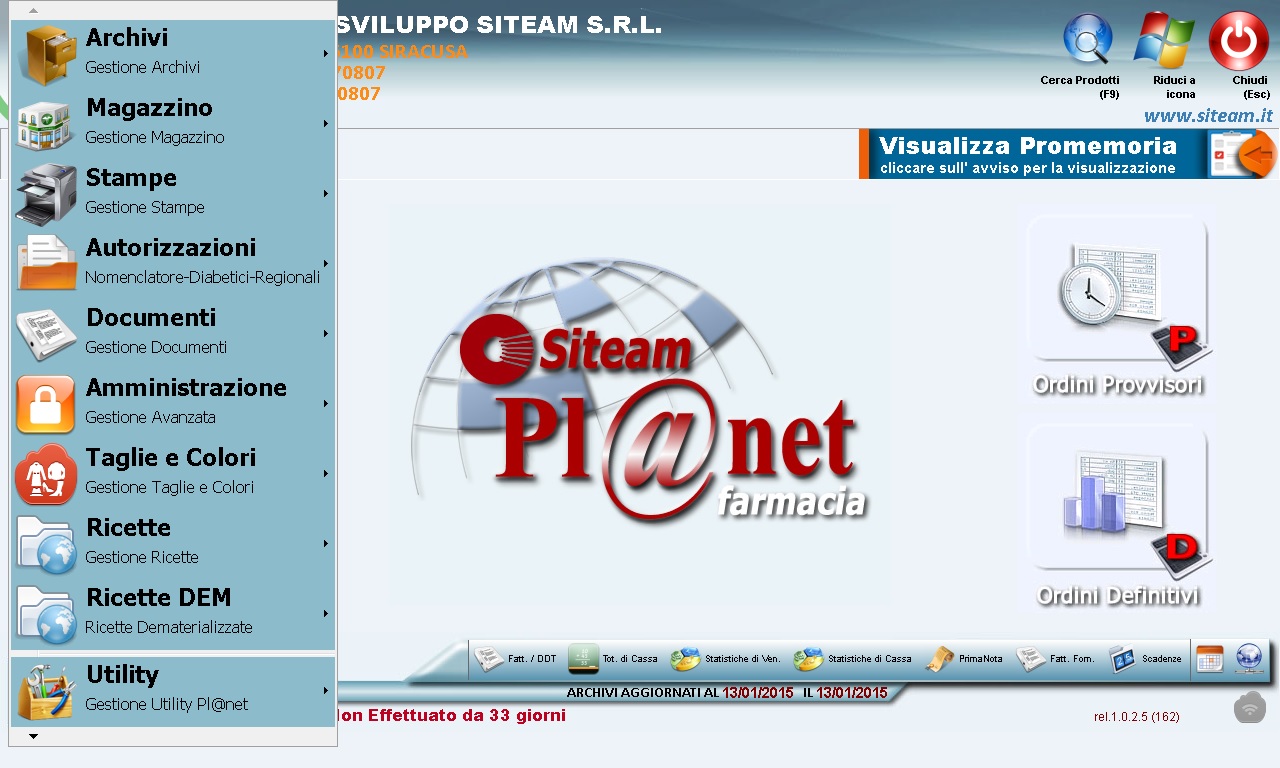
Task: Select Gestione Ricette subtitle
Action: (x=142, y=557)
